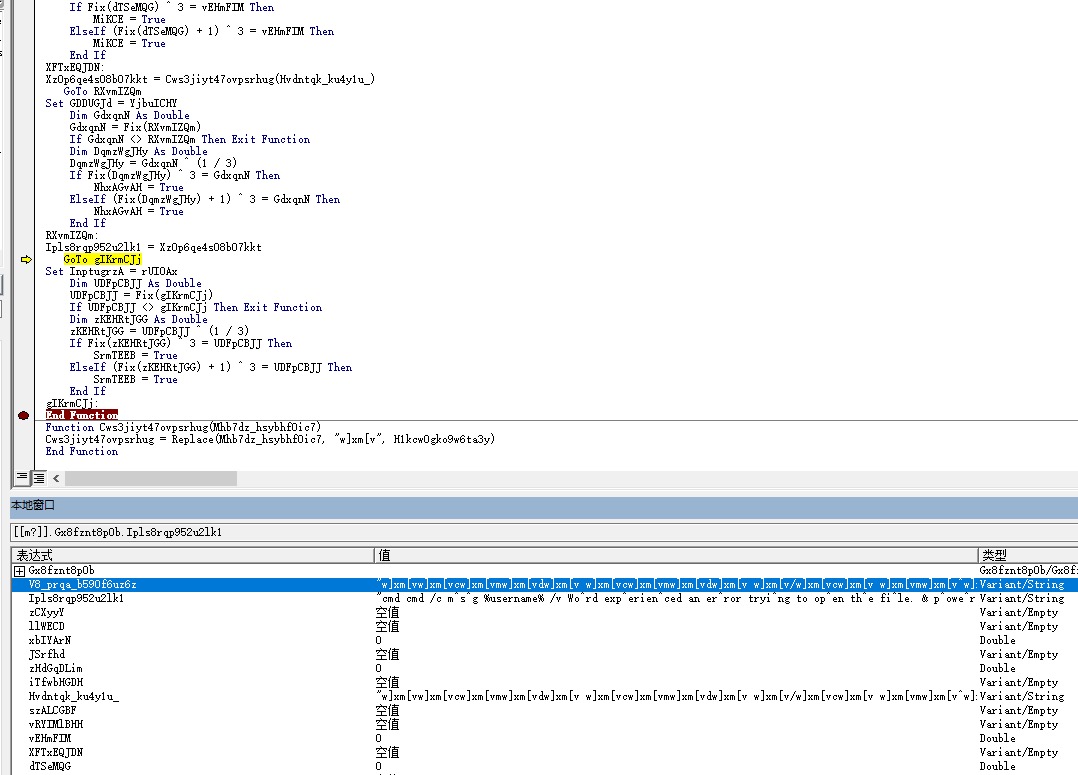This screenshot has height=775, width=1078.
Task: Select the V8_prqa_b590f6uz6z variable row
Action: pos(544,585)
